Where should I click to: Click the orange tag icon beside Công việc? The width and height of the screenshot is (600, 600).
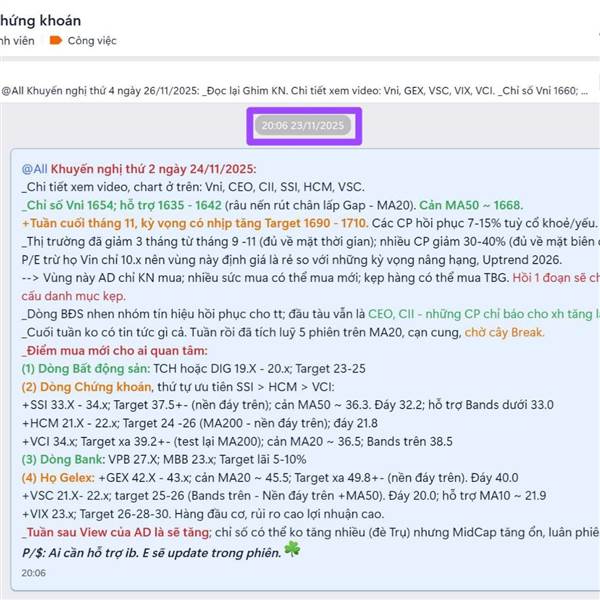[x=55, y=40]
